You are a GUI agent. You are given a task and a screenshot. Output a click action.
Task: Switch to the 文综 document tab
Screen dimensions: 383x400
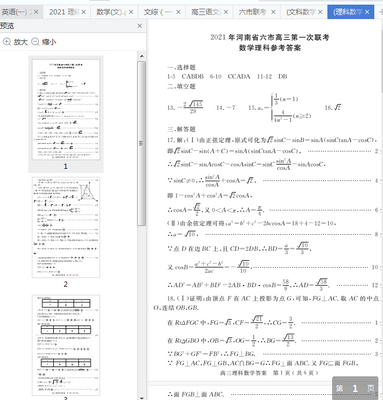point(161,12)
